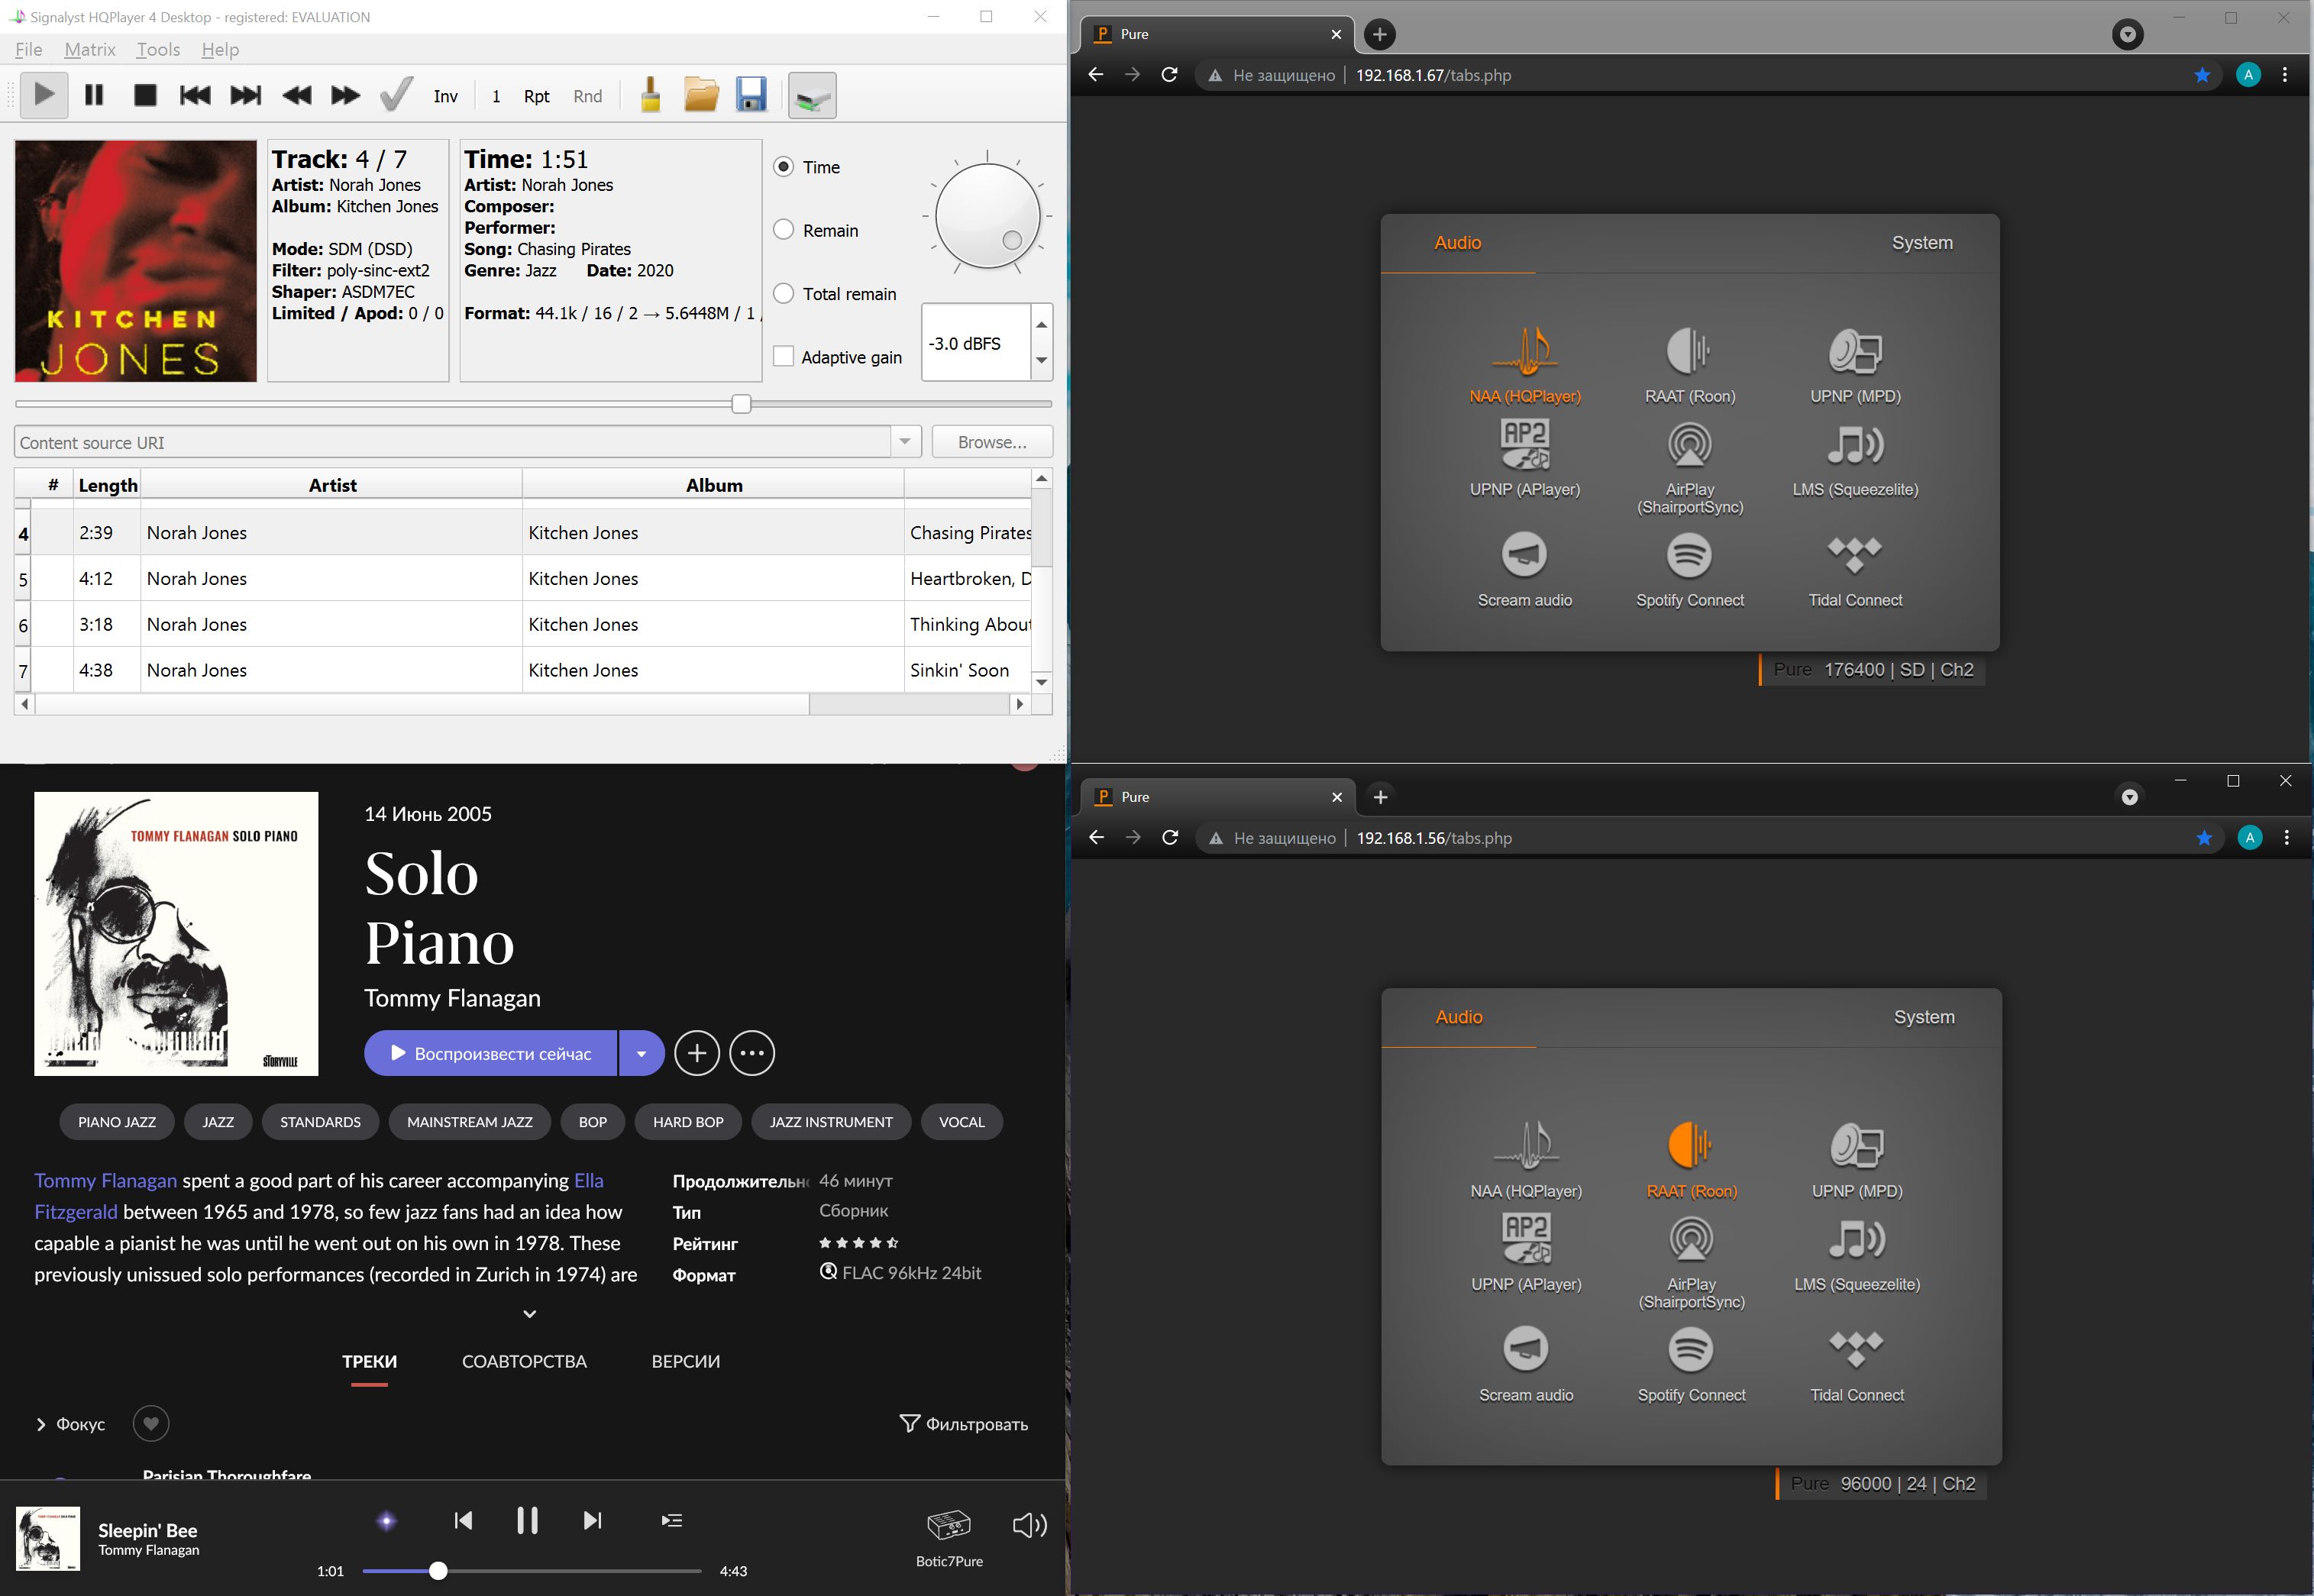Expand the play-now dropdown arrow
The image size is (2314, 1596).
point(641,1053)
